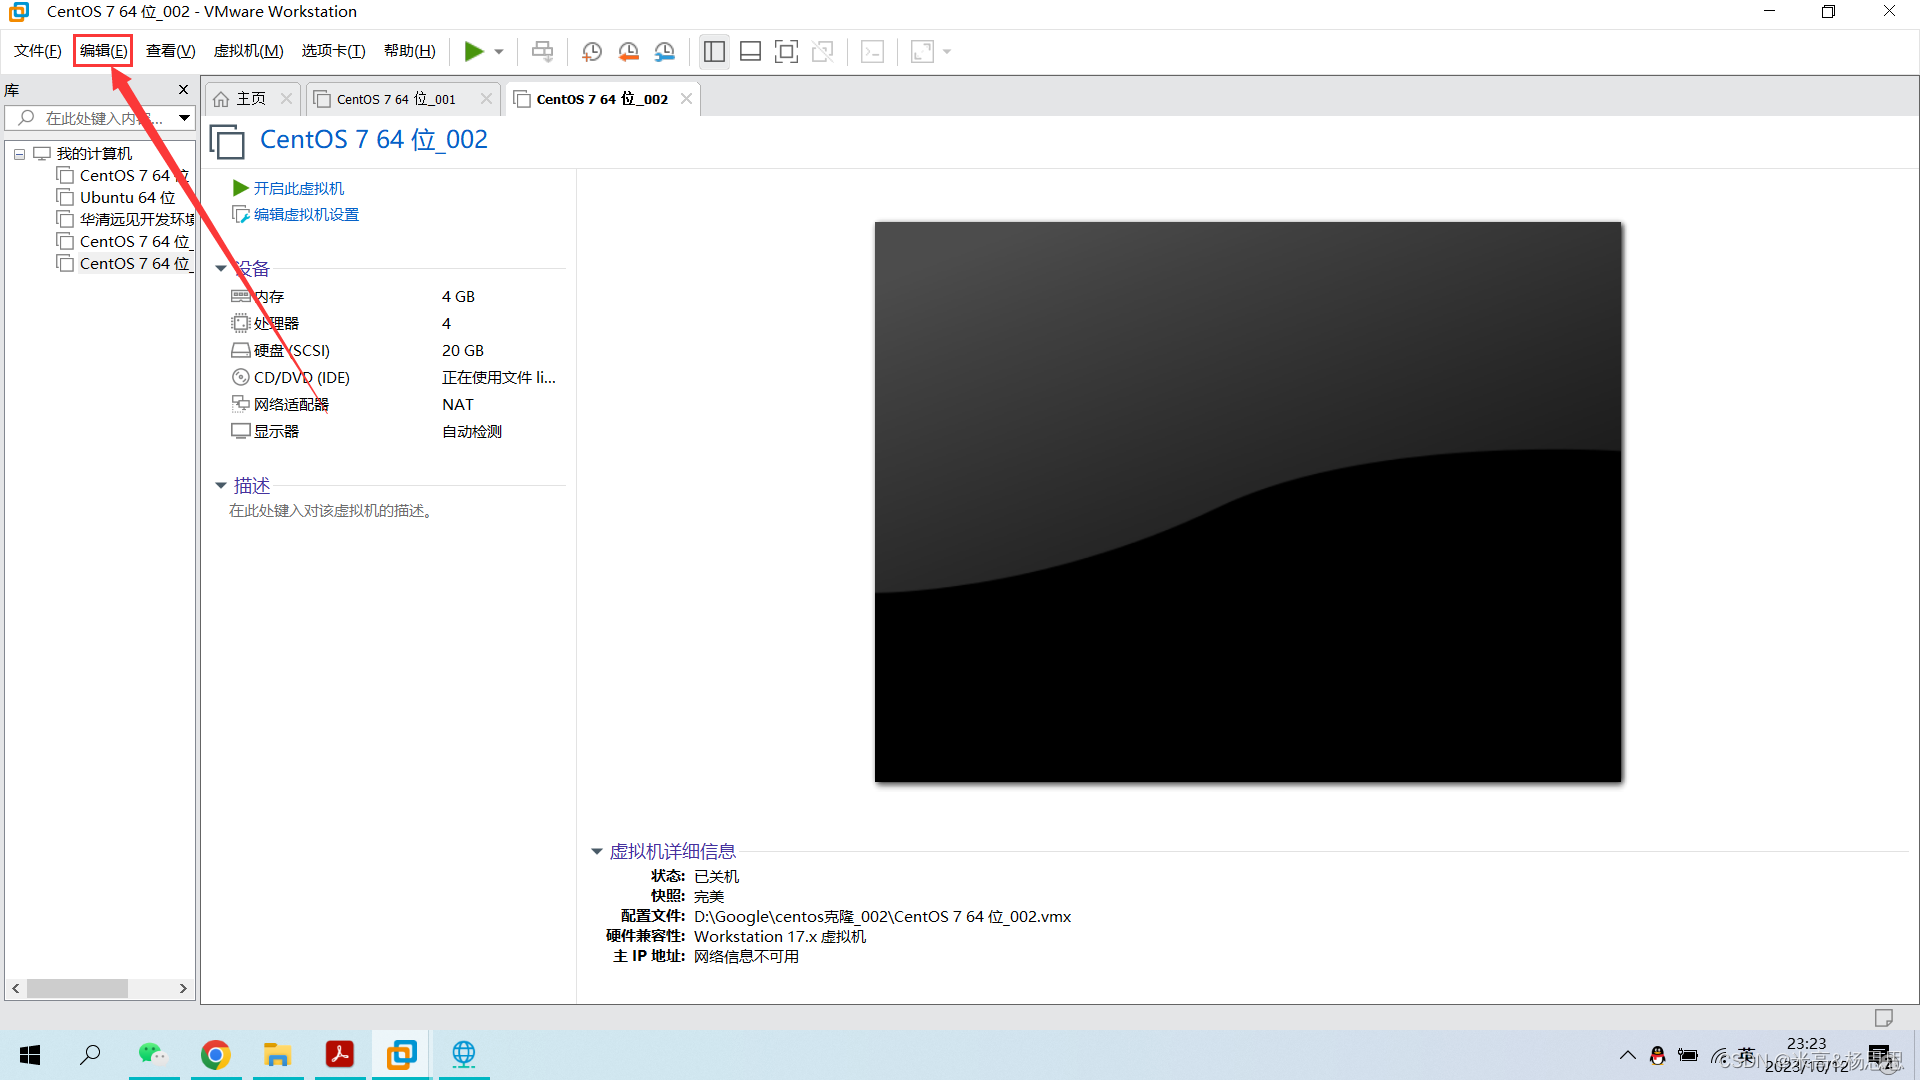
Task: Select the 内存 memory device icon
Action: (241, 296)
